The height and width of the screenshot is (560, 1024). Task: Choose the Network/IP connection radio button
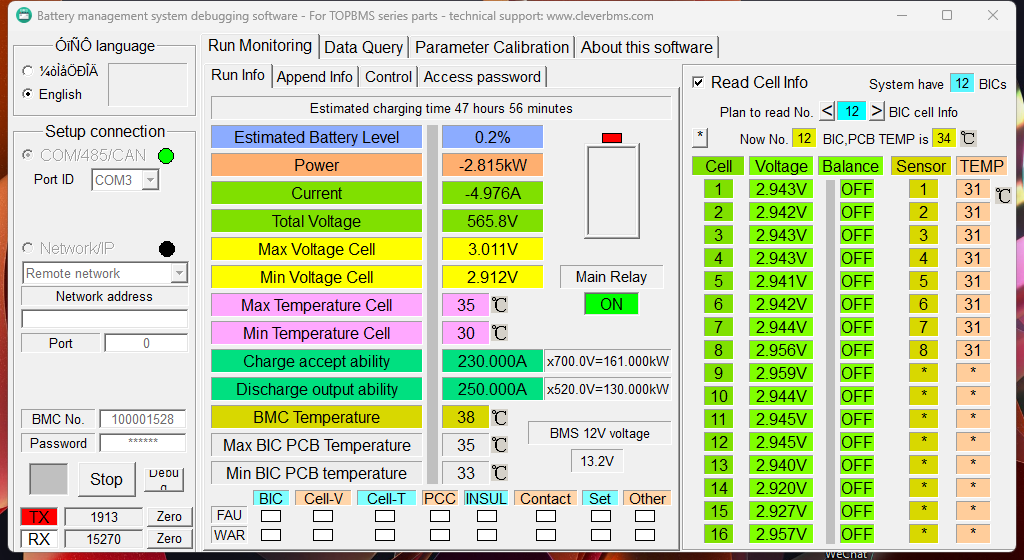[x=27, y=248]
